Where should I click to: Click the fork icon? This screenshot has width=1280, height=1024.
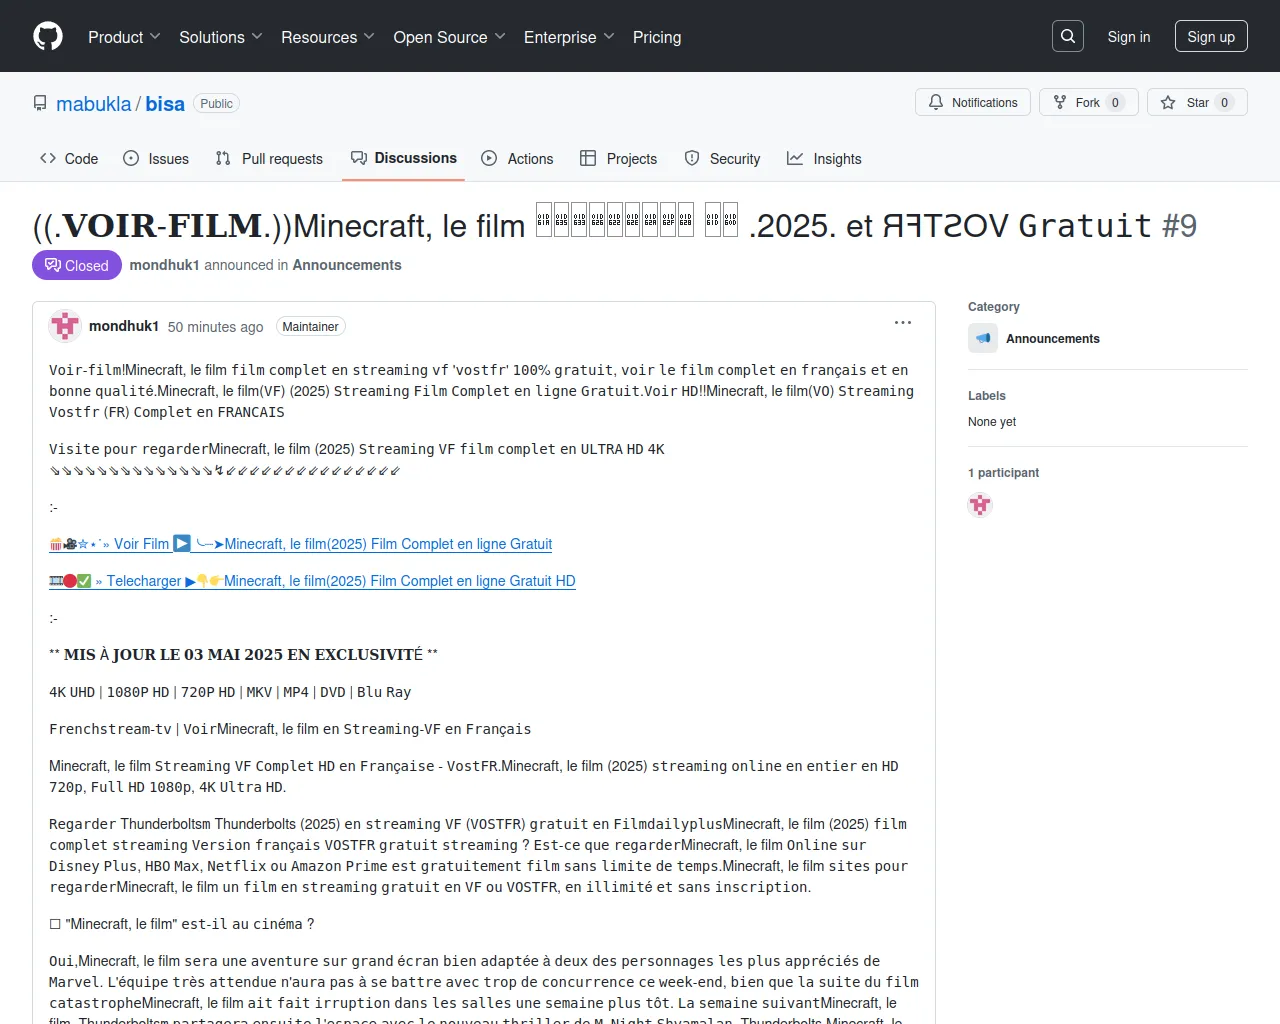(x=1060, y=102)
